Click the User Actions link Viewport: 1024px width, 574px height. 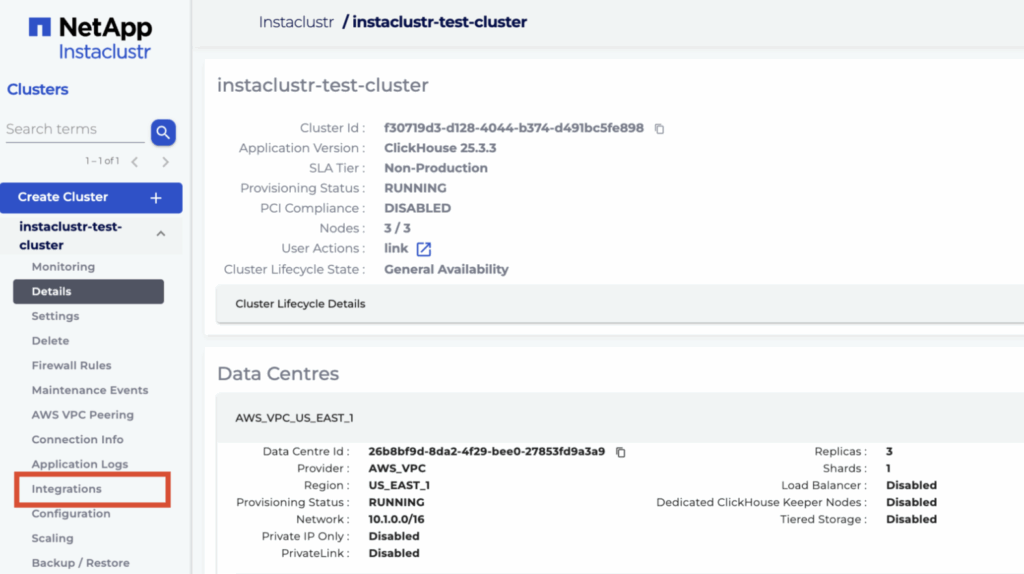396,249
